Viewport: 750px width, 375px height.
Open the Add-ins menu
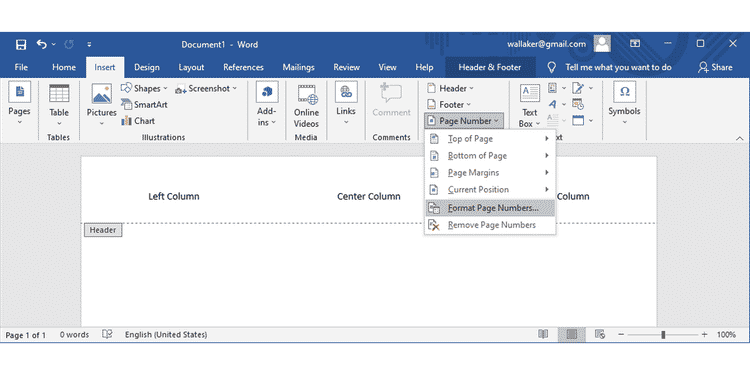coord(267,104)
